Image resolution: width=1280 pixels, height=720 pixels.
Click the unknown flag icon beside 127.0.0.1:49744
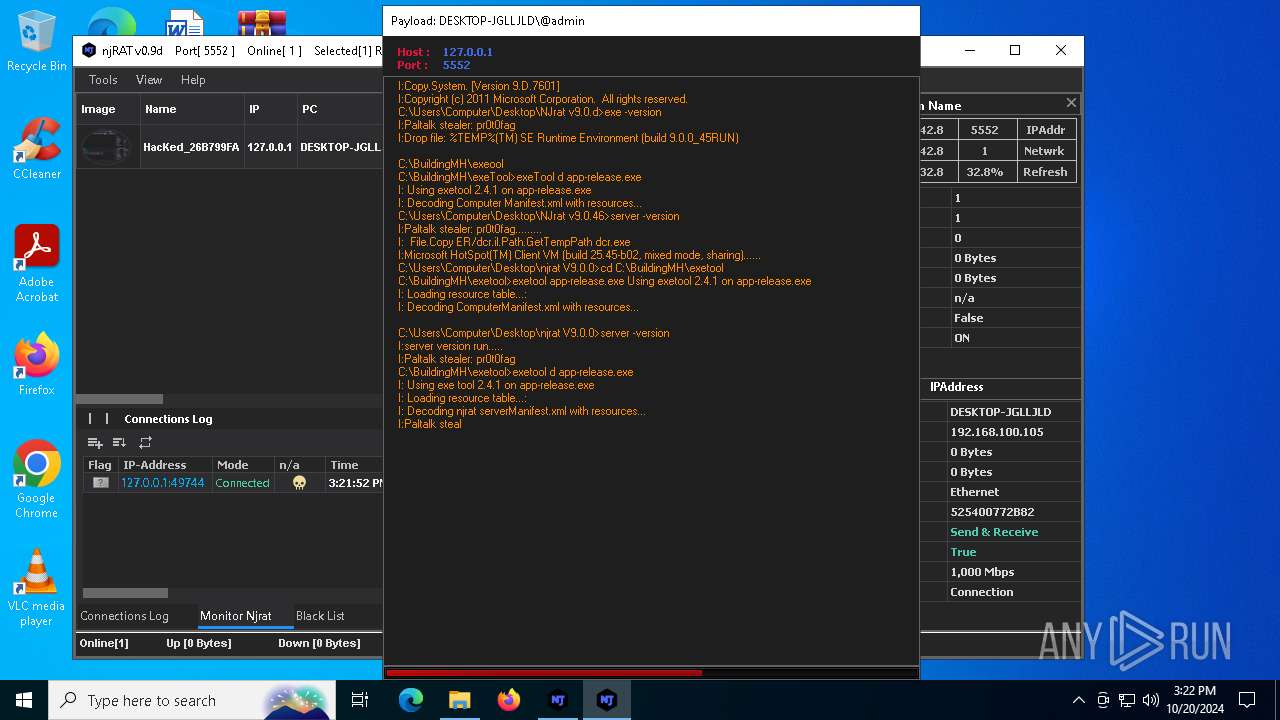coord(100,483)
